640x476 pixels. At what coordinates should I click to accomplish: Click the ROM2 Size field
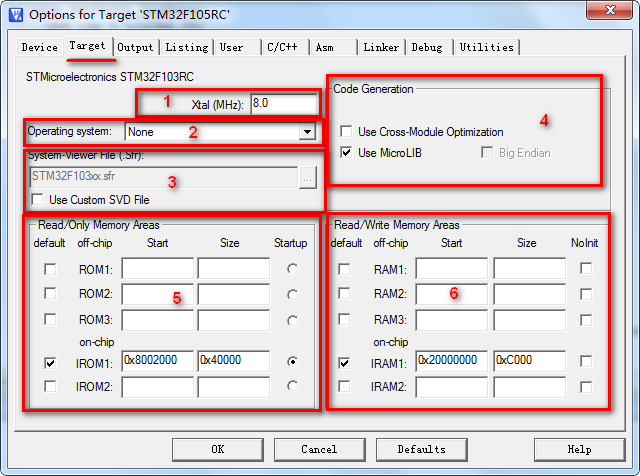point(233,294)
